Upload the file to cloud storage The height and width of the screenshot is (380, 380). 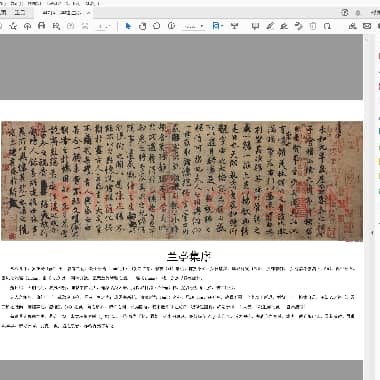[27, 26]
